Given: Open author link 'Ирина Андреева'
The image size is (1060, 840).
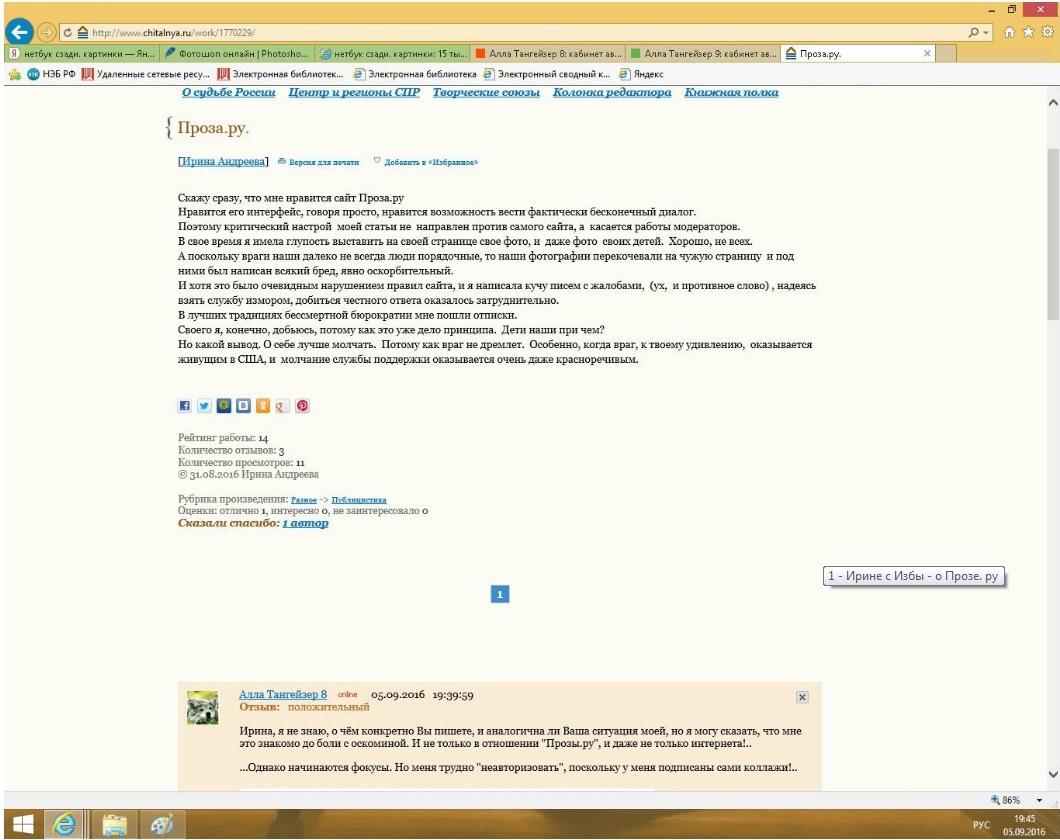Looking at the screenshot, I should (x=223, y=161).
